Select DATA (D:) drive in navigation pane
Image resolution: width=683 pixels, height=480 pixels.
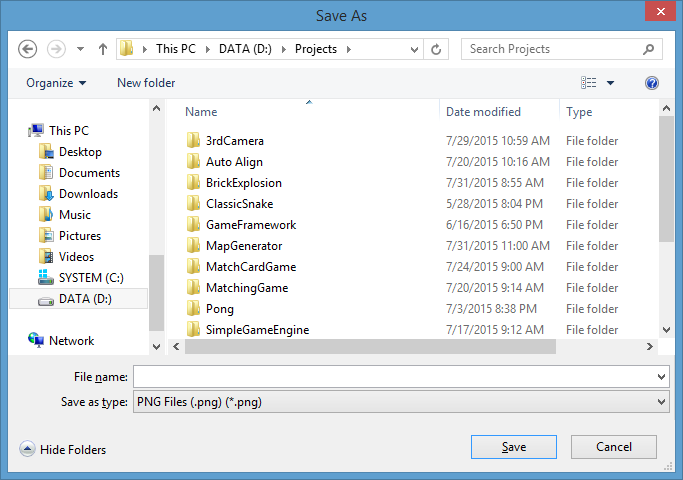(78, 299)
